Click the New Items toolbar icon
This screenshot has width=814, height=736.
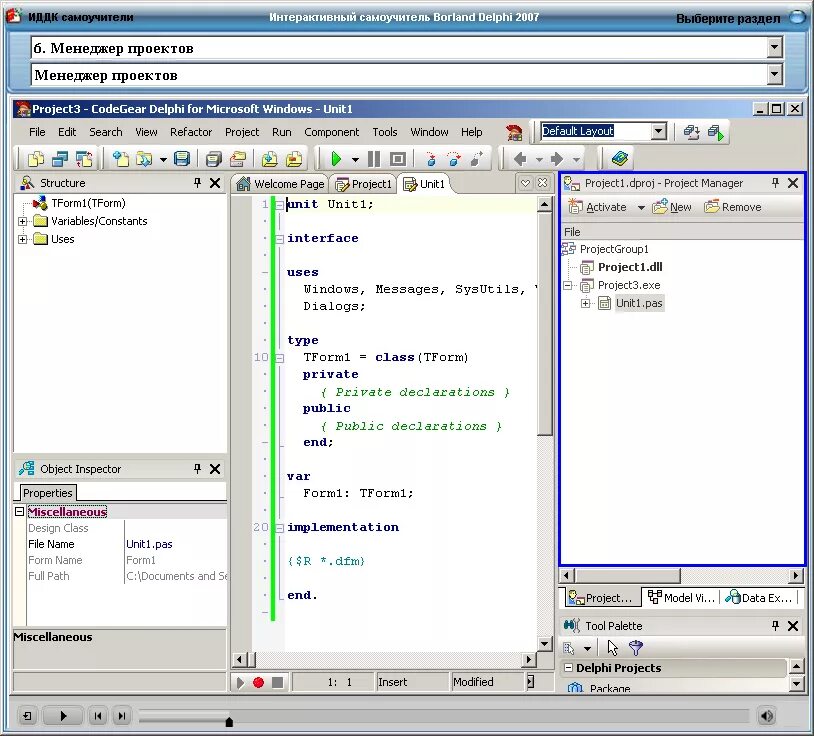[x=120, y=159]
